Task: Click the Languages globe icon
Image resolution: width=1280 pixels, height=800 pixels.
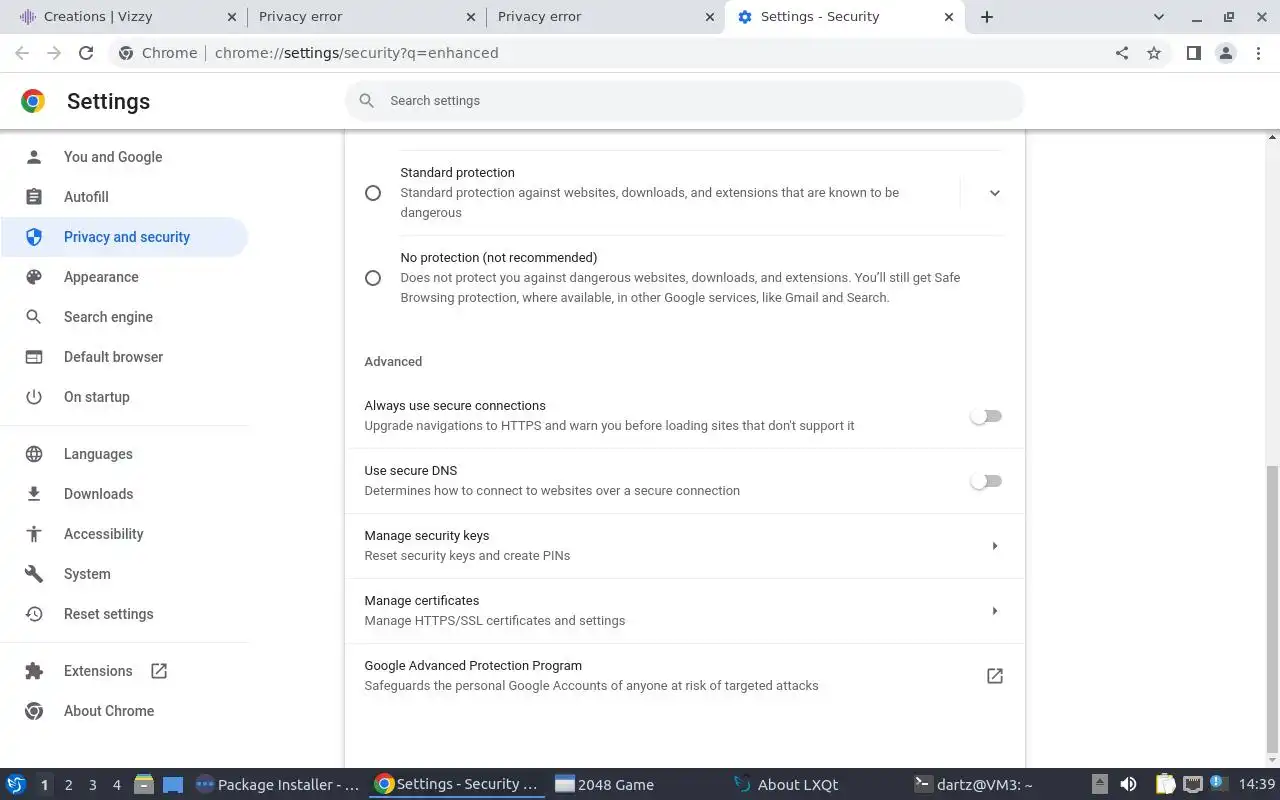Action: click(34, 454)
